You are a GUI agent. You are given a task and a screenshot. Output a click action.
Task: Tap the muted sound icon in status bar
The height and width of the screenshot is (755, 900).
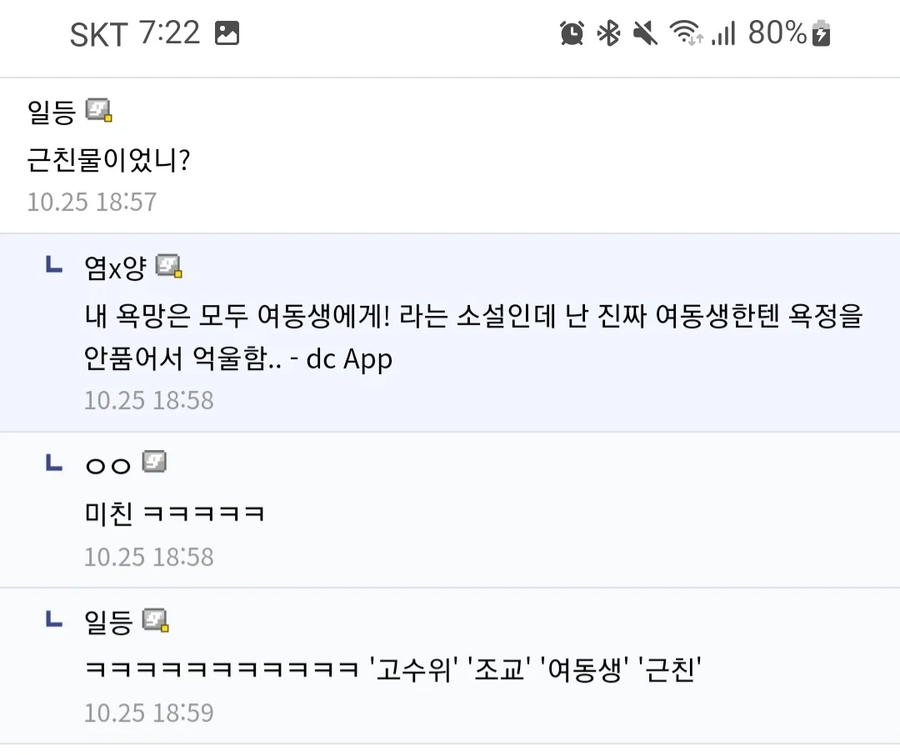tap(645, 32)
